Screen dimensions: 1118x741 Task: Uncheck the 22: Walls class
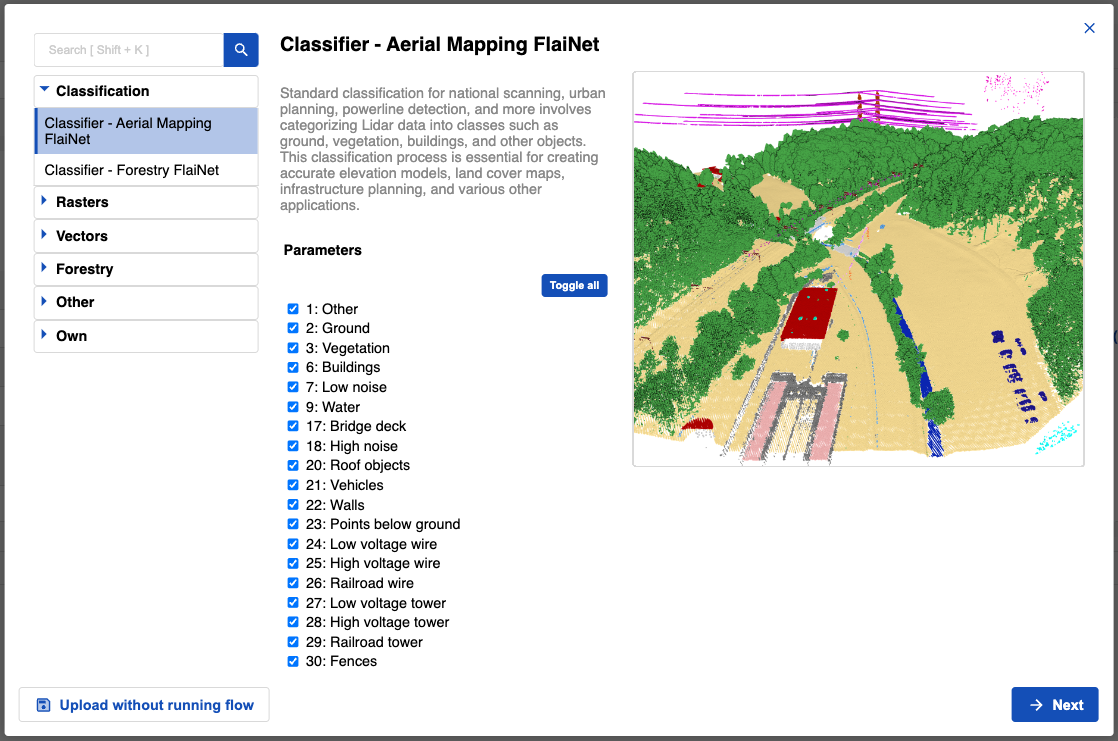pyautogui.click(x=293, y=505)
